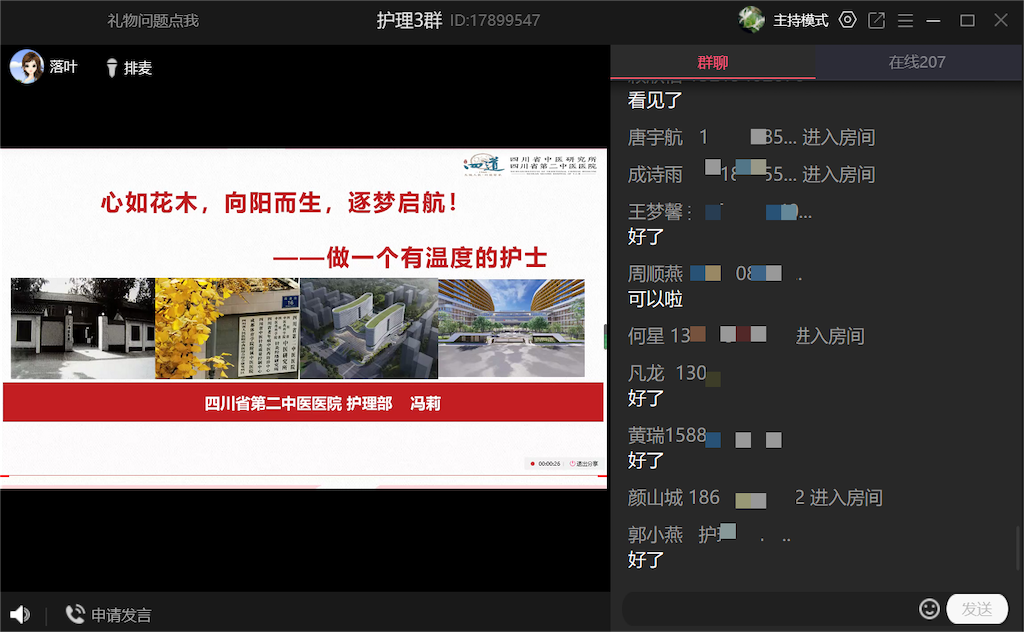Image resolution: width=1024 pixels, height=632 pixels.
Task: Click the 落叶 user avatar
Action: coord(27,67)
